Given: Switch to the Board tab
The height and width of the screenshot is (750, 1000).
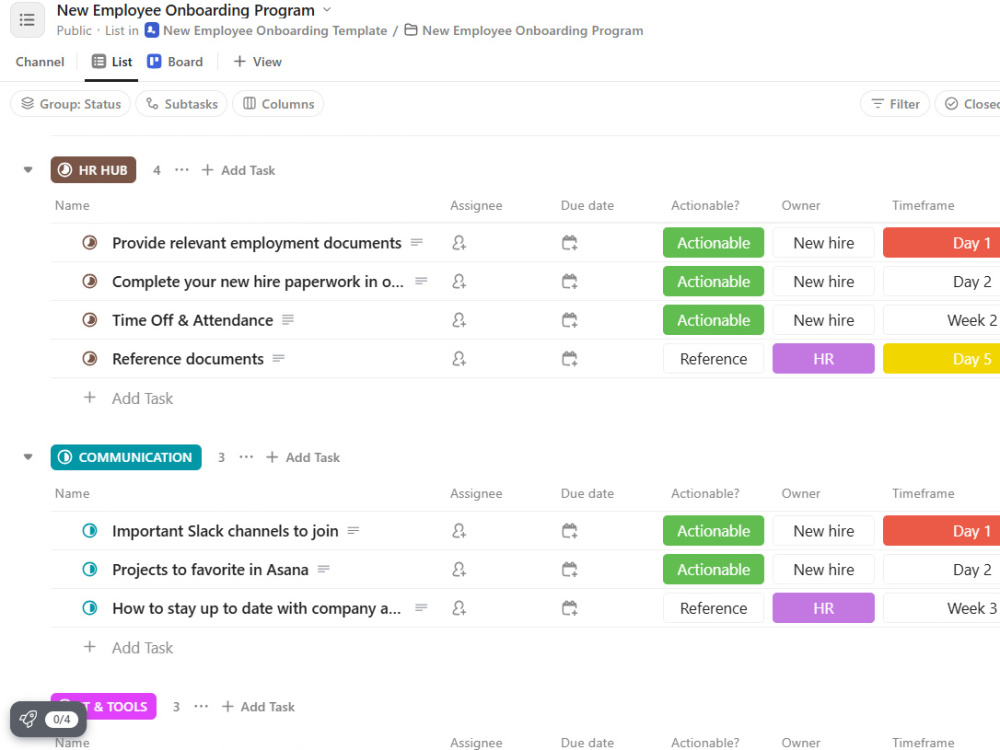Looking at the screenshot, I should pyautogui.click(x=175, y=62).
